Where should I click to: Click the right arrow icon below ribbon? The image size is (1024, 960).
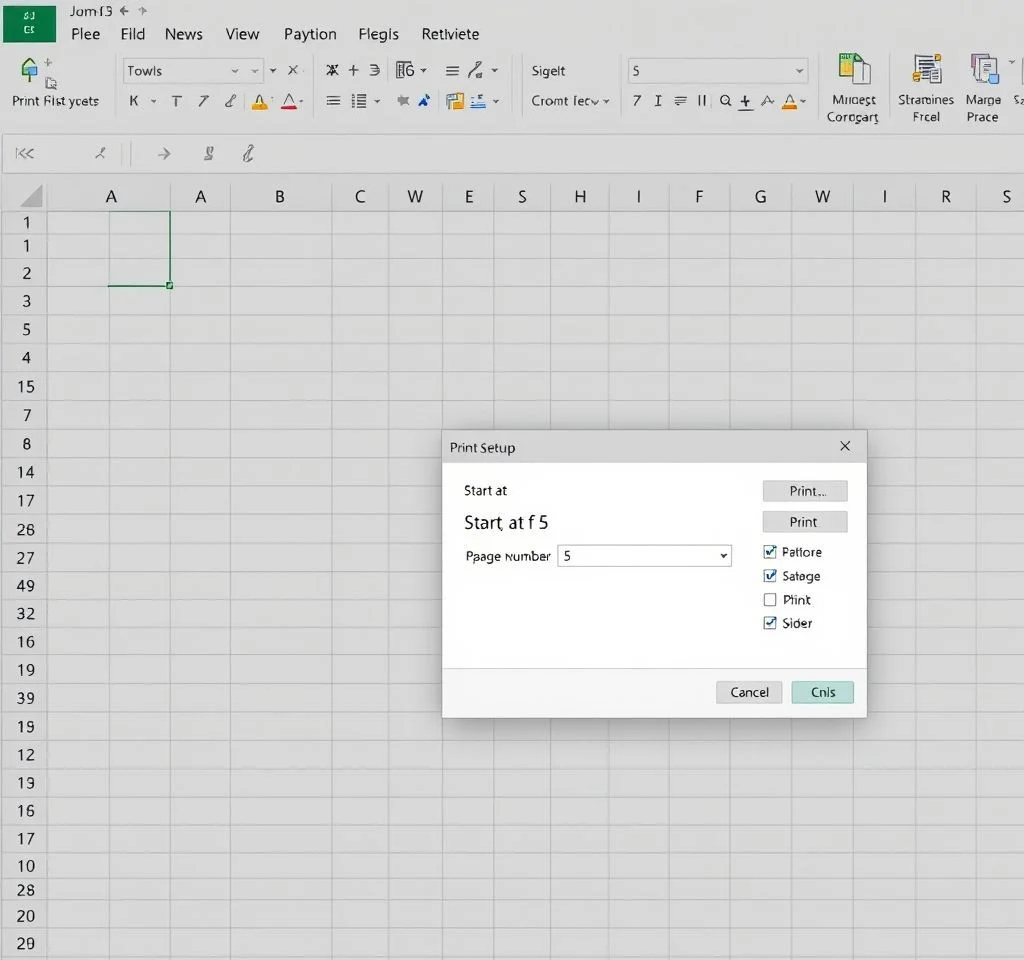(x=164, y=154)
